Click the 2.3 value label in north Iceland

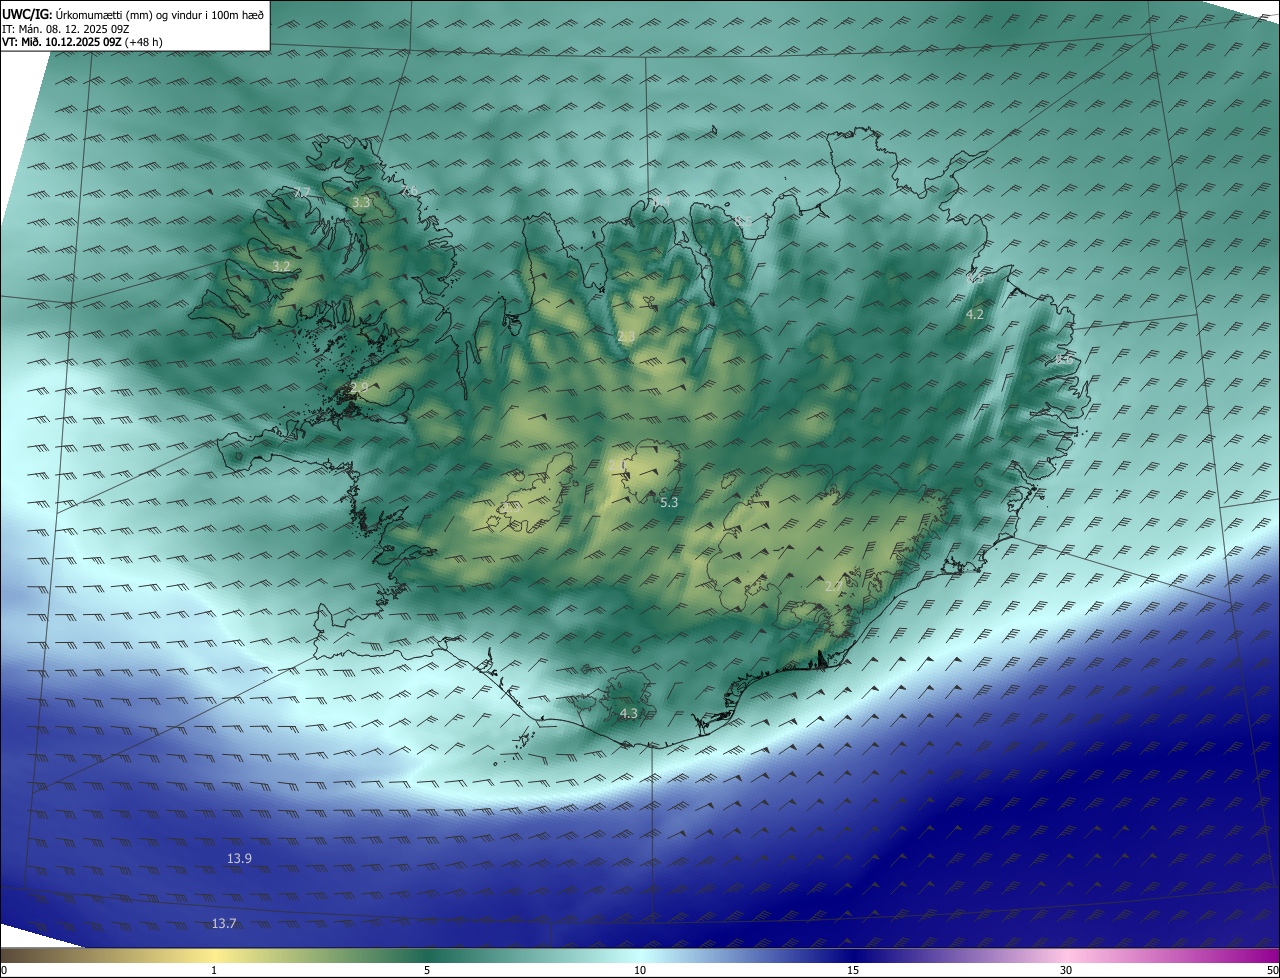click(626, 336)
